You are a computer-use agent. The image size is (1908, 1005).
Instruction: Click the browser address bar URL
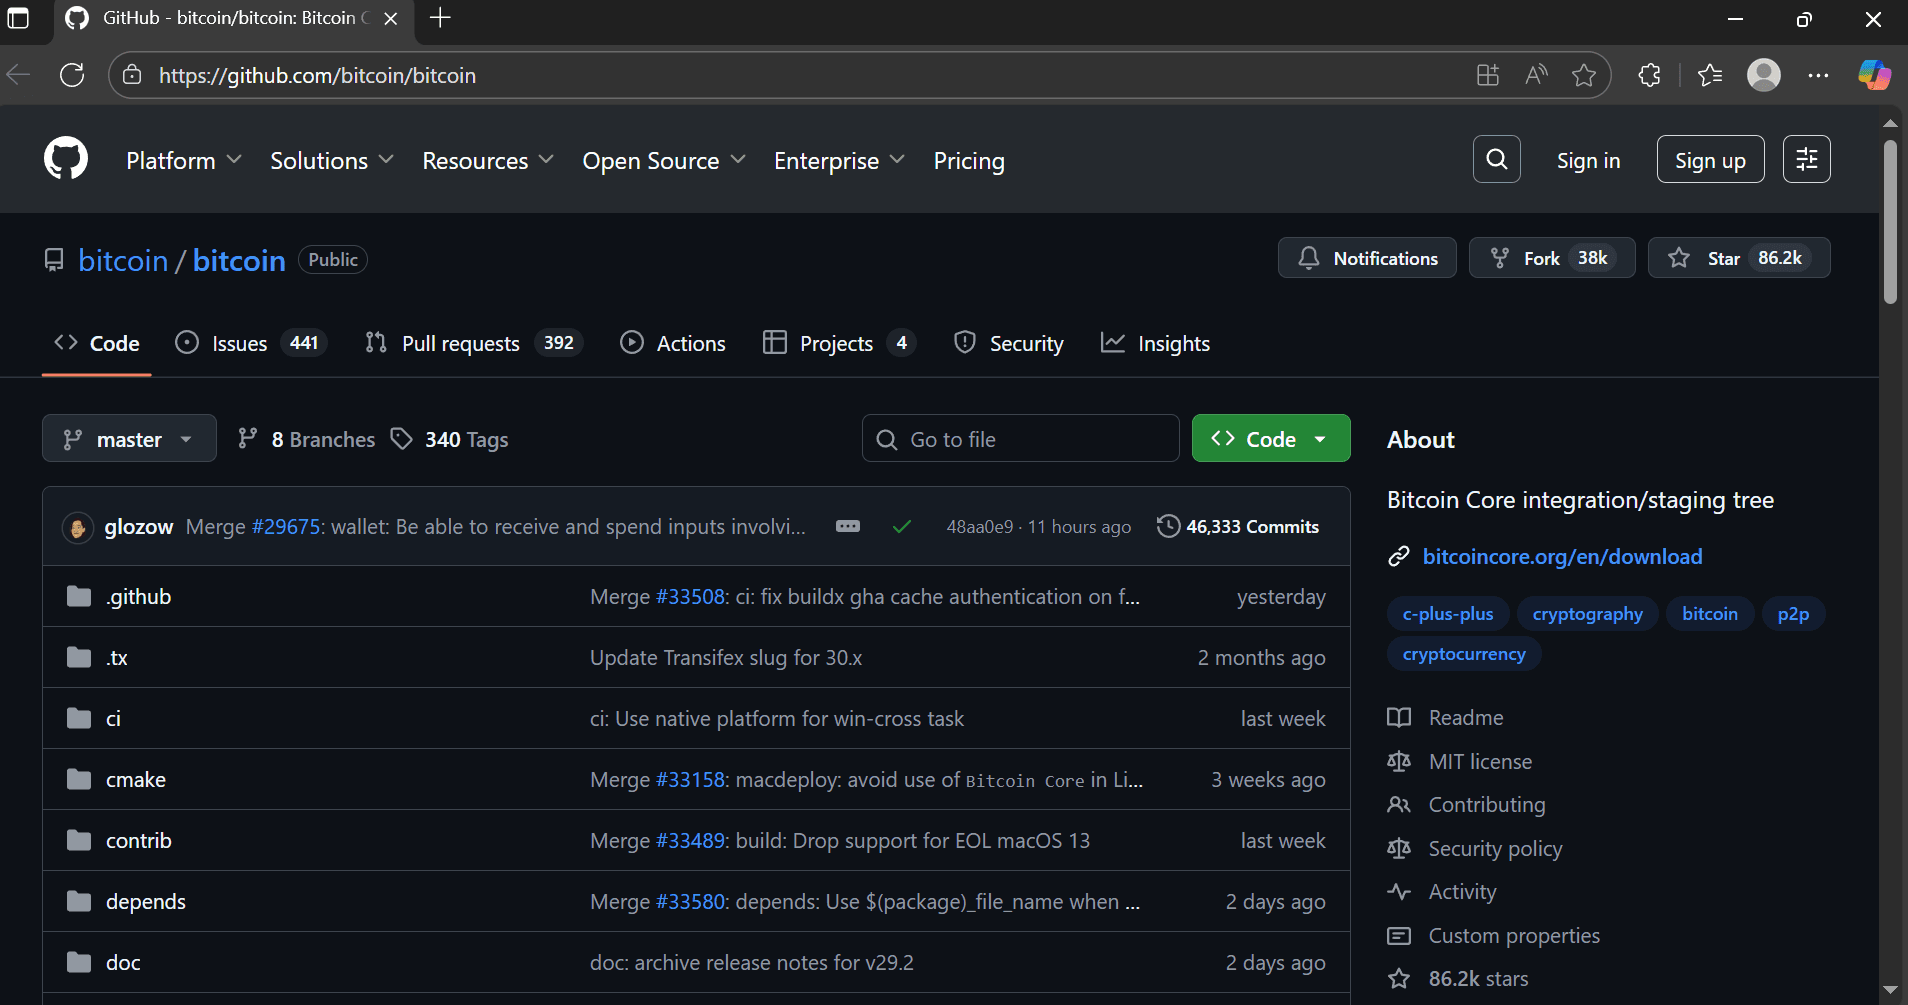(317, 75)
